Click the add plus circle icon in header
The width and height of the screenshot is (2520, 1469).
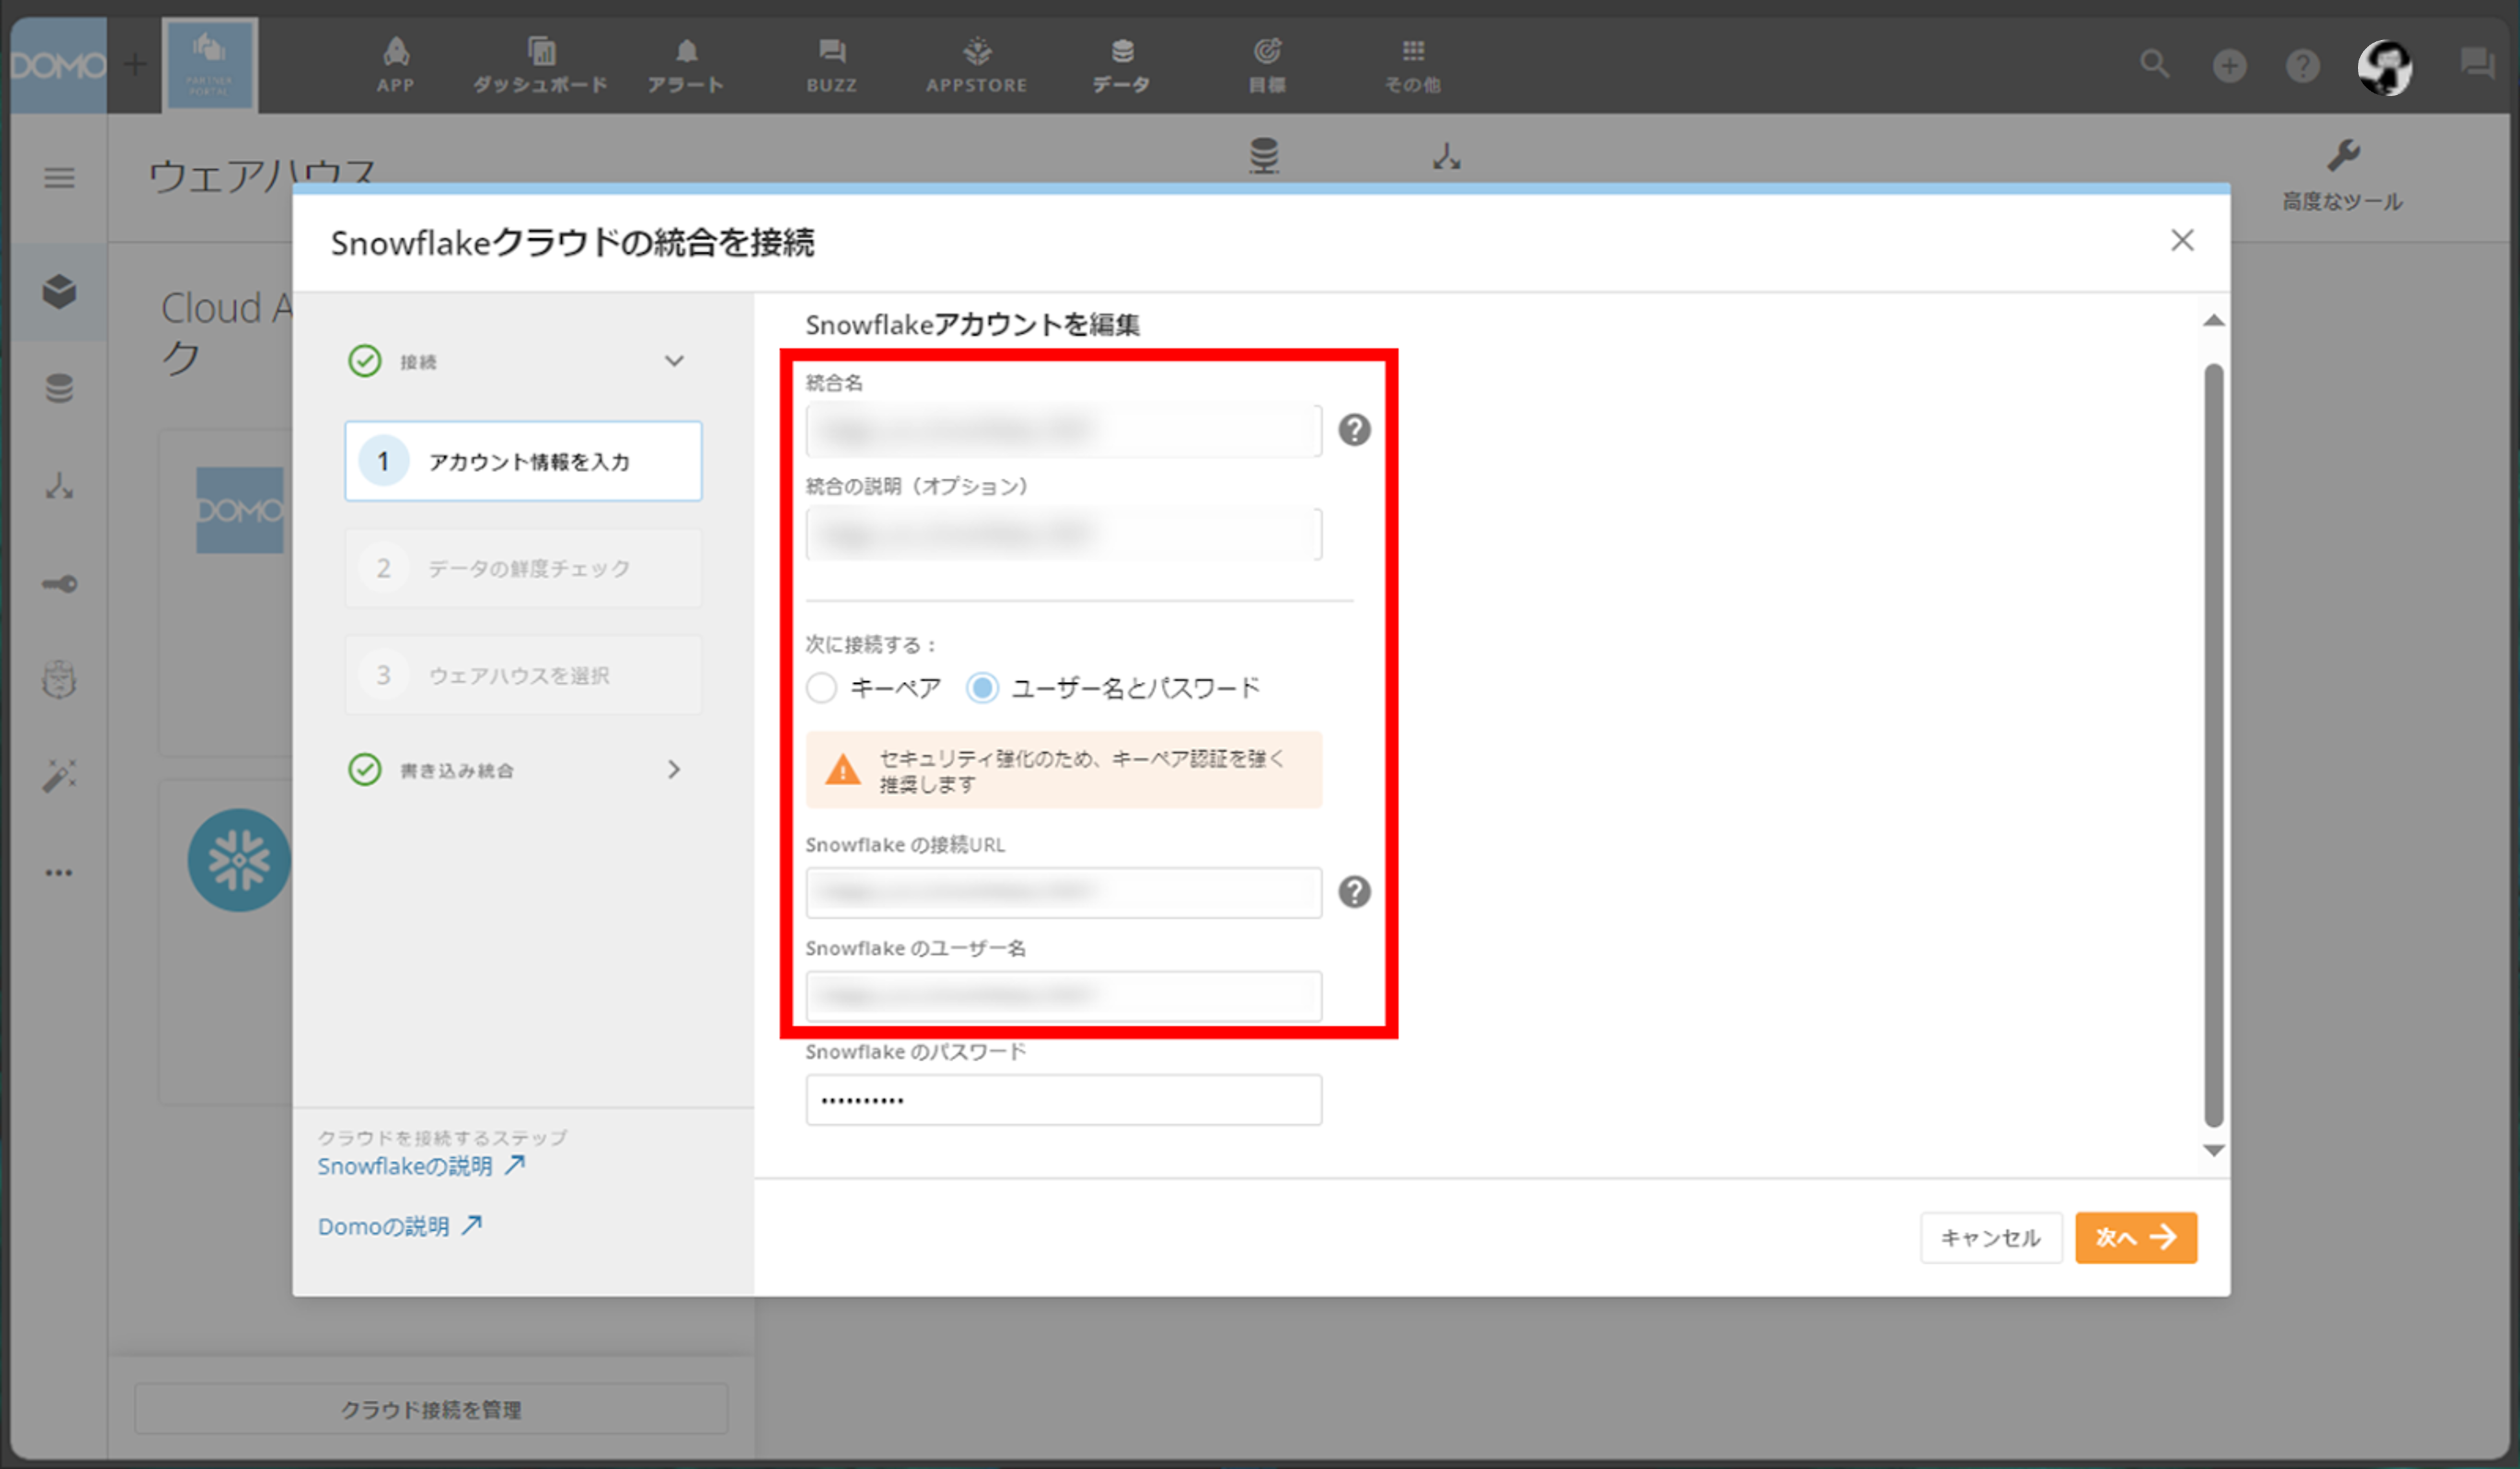coord(2229,66)
